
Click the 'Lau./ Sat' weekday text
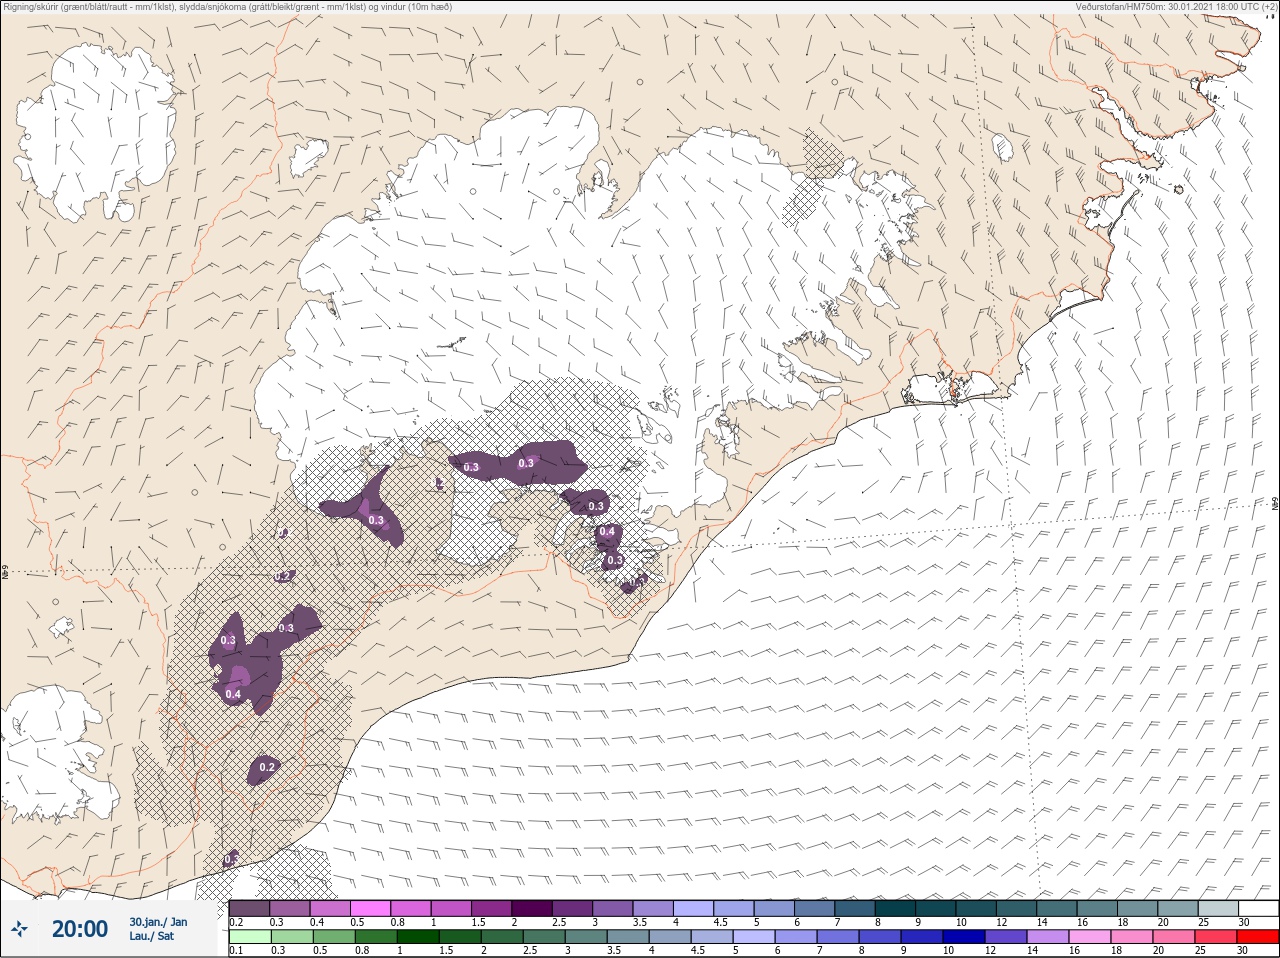(x=151, y=936)
